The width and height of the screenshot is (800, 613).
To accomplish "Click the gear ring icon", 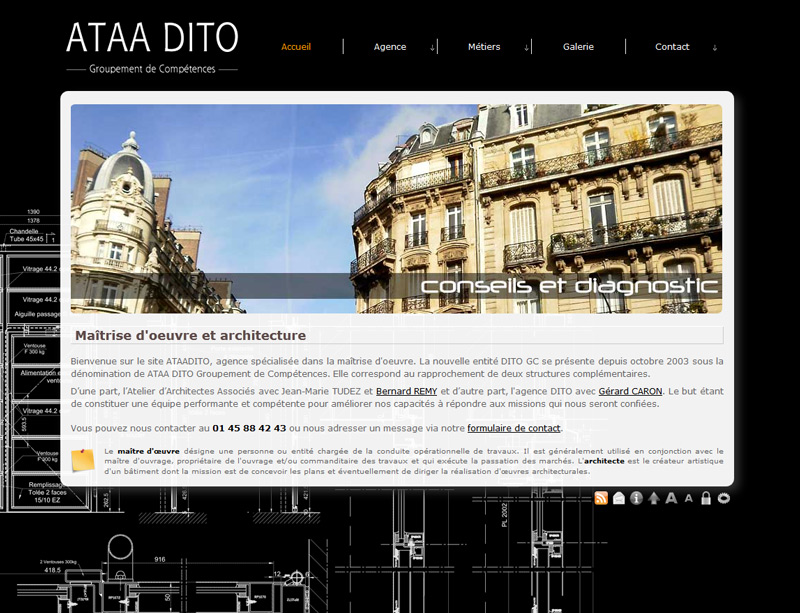I will (x=723, y=498).
